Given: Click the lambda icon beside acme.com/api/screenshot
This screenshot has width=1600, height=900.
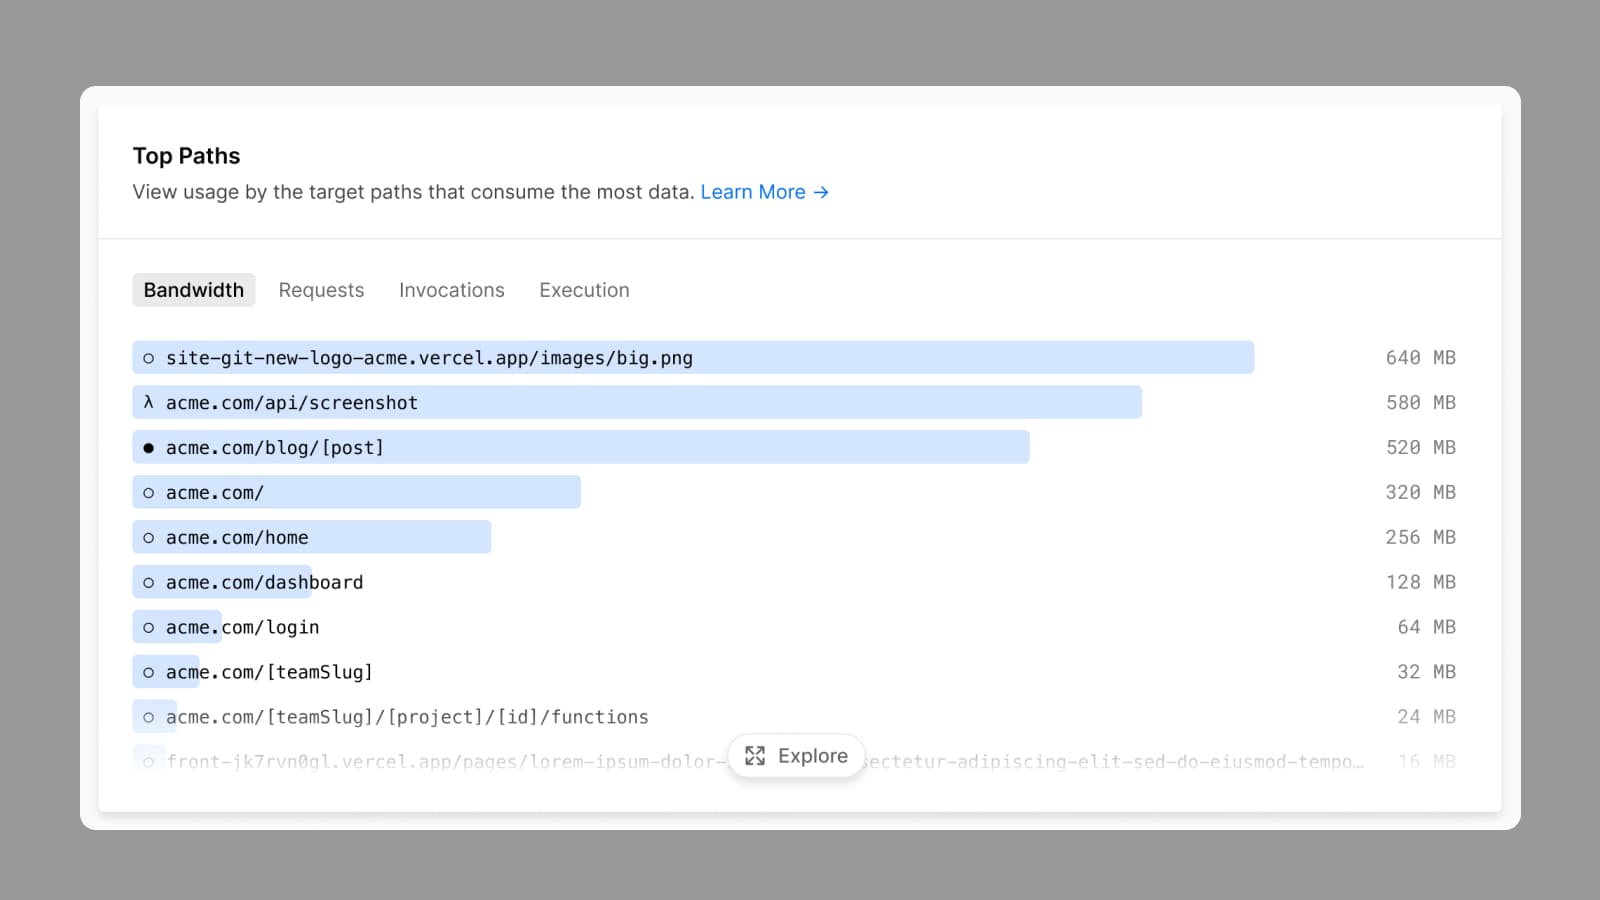Looking at the screenshot, I should click(148, 402).
